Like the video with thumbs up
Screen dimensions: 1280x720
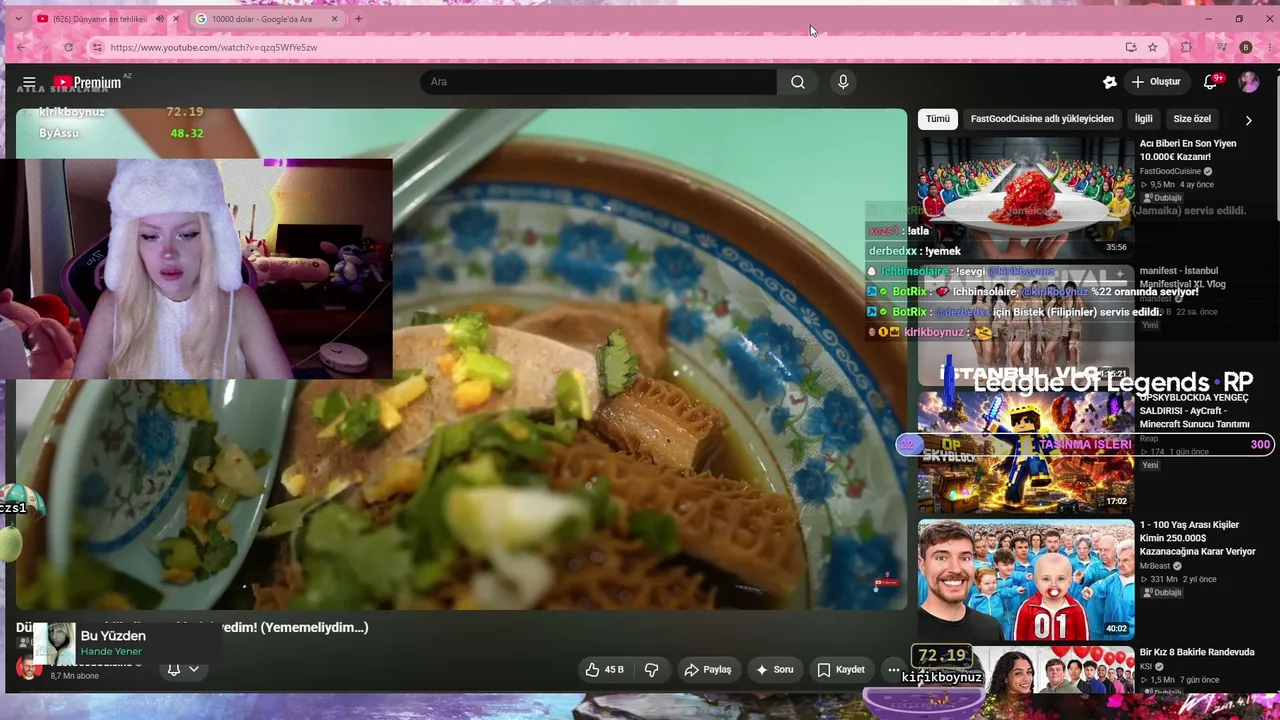(605, 669)
